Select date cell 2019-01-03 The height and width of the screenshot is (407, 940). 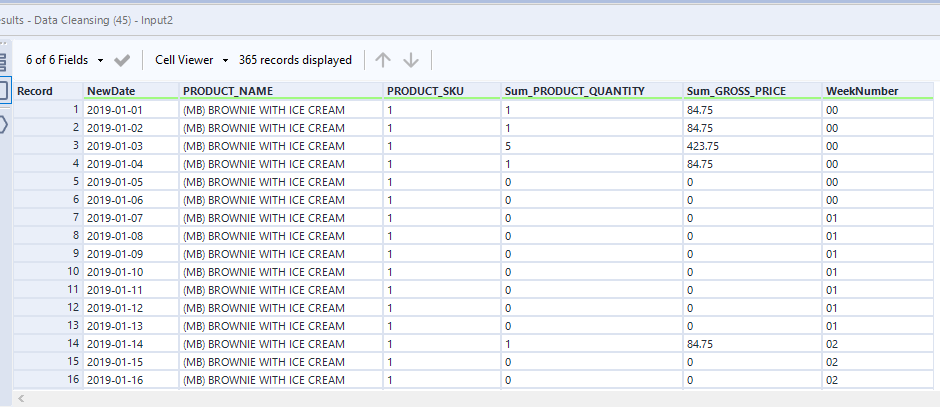pyautogui.click(x=131, y=146)
